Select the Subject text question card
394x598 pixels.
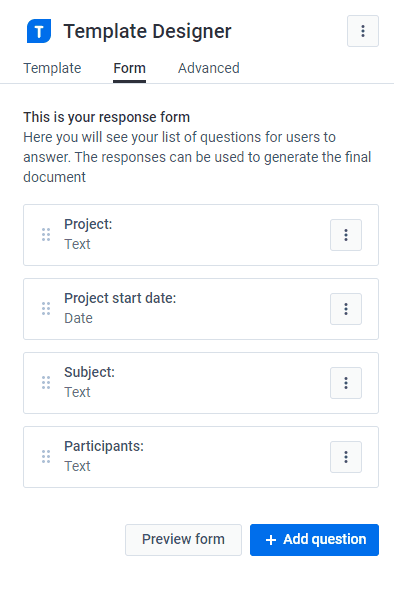[x=201, y=383]
